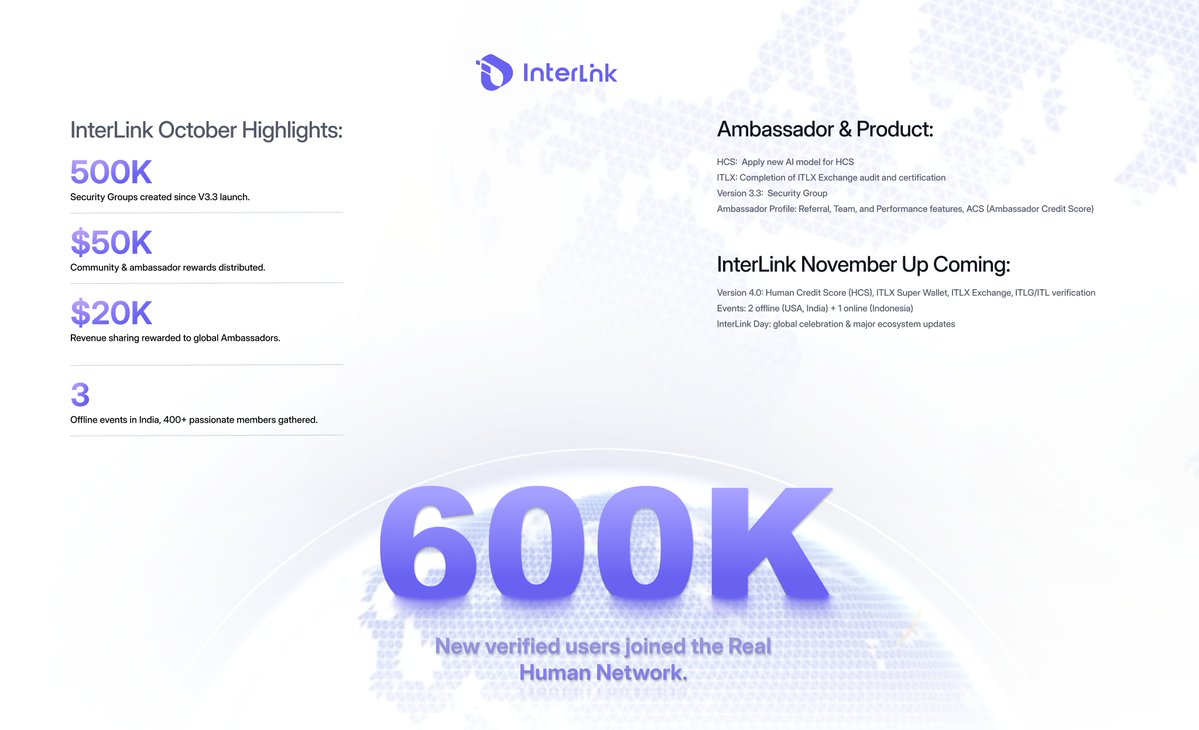Click the InterLink logo icon
This screenshot has height=730, width=1199.
[494, 73]
